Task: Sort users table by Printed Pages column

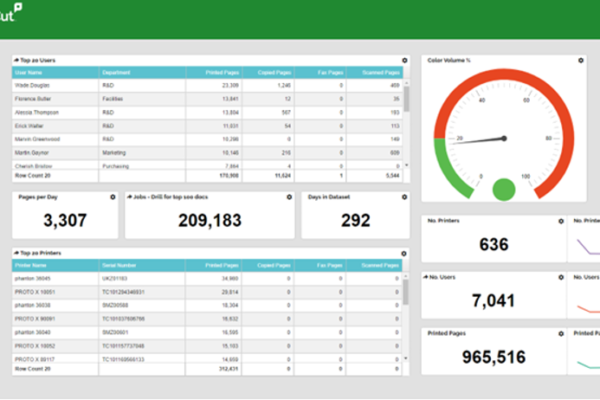Action: click(223, 73)
